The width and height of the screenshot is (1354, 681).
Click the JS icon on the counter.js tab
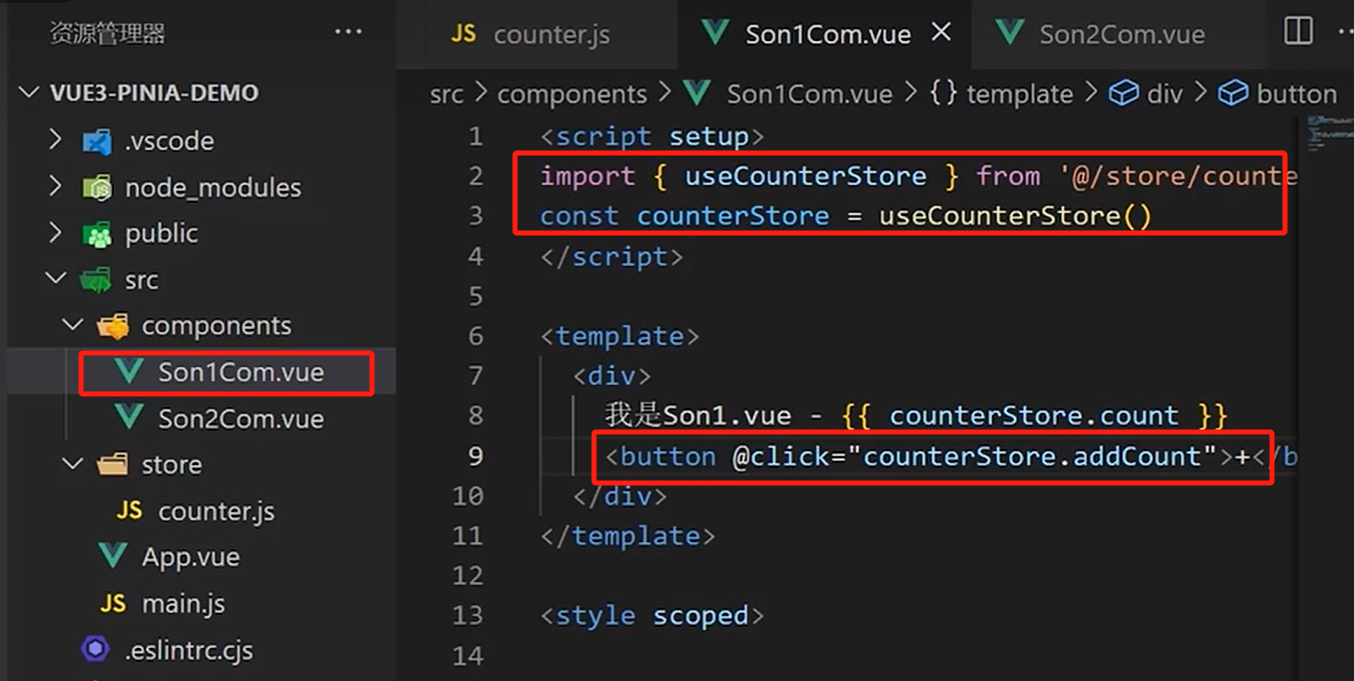coord(463,33)
